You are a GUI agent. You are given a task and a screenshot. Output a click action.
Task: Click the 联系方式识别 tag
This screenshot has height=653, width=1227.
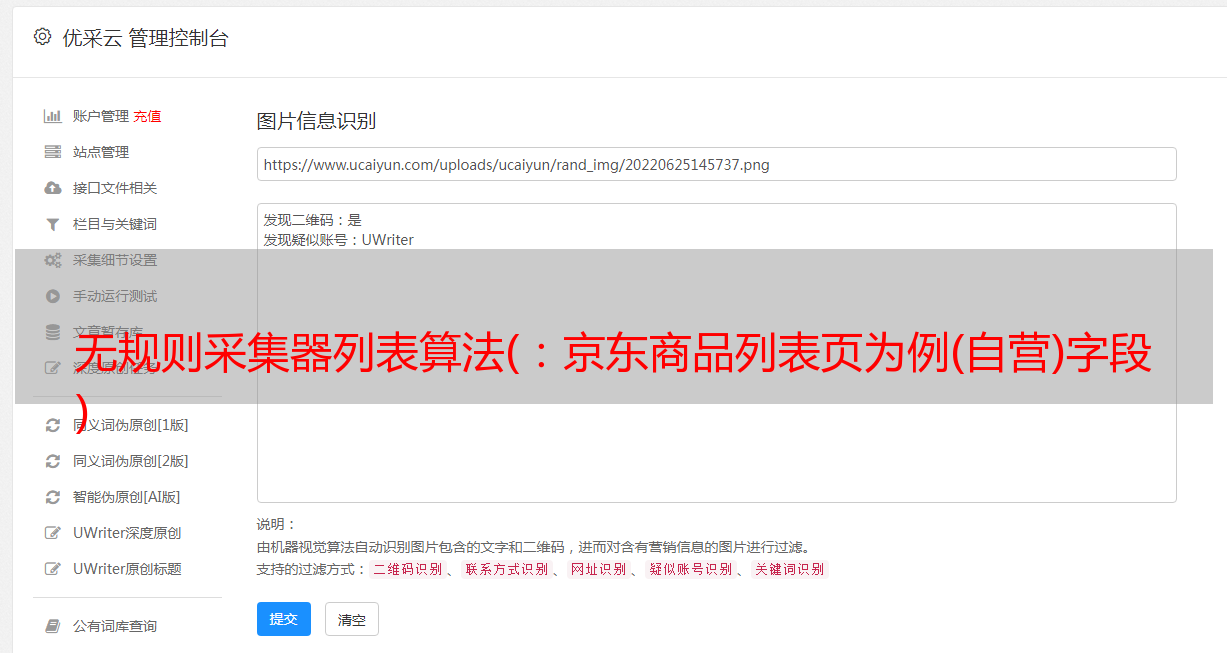[x=506, y=569]
